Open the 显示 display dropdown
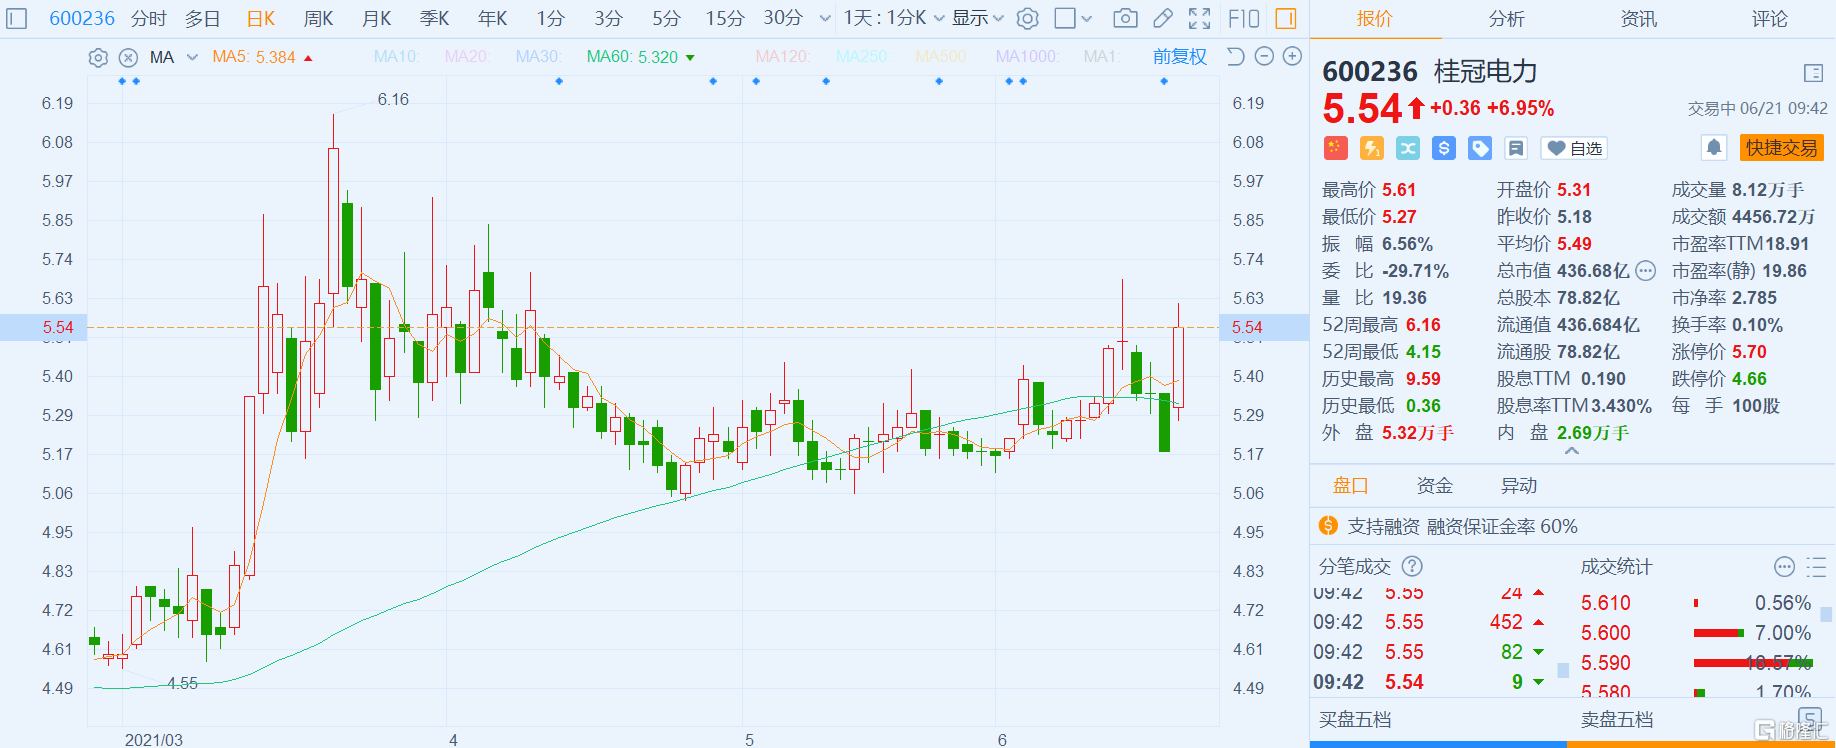 click(977, 18)
